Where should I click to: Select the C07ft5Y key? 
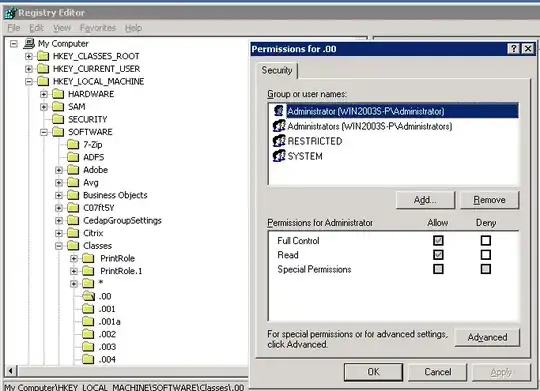pos(98,208)
